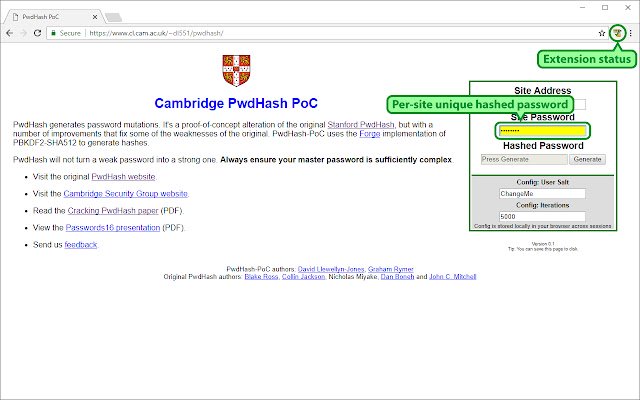Click the Generate button

click(x=587, y=159)
